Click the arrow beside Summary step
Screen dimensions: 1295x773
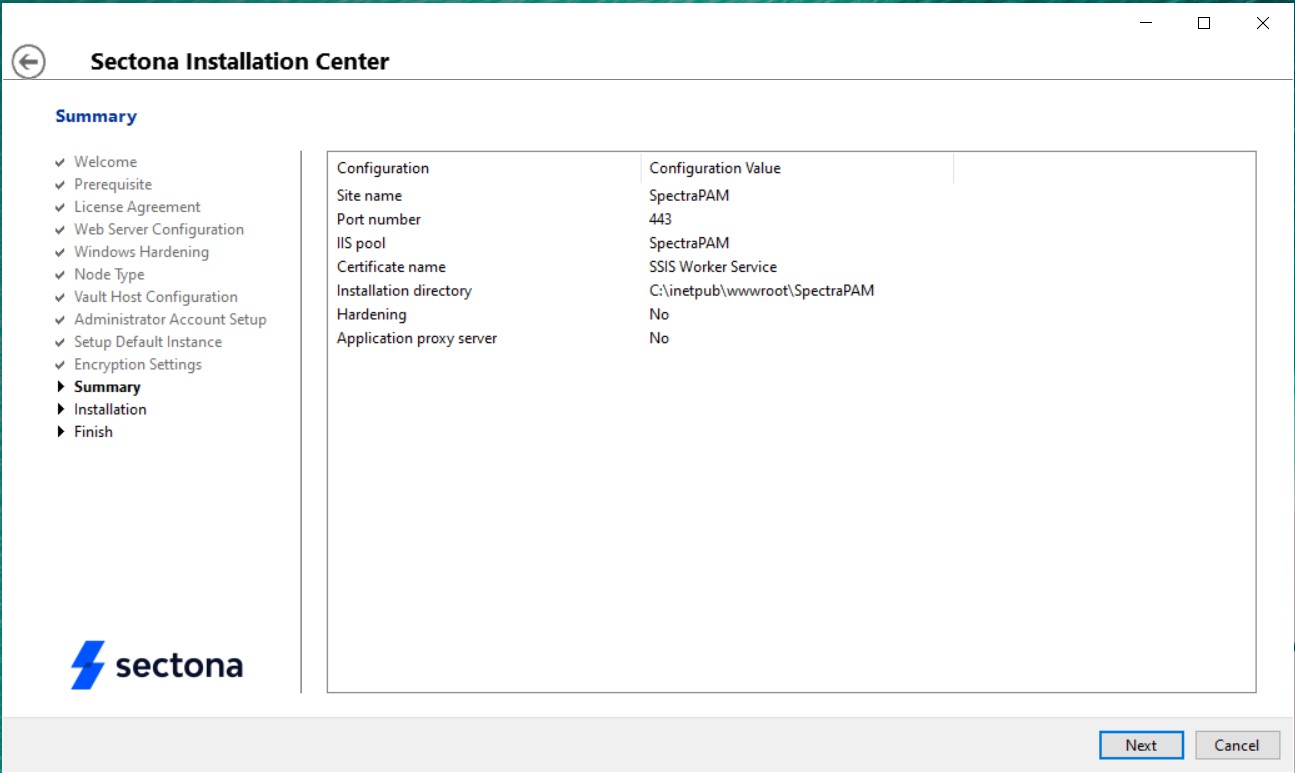(x=61, y=387)
